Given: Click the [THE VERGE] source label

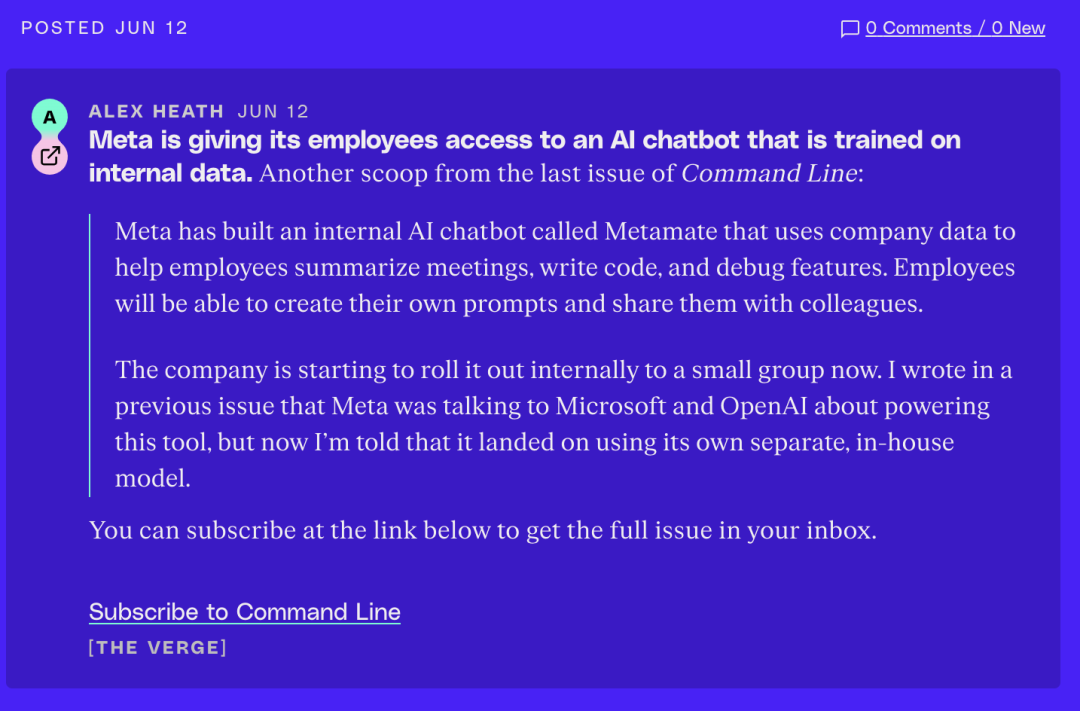Looking at the screenshot, I should click(158, 648).
